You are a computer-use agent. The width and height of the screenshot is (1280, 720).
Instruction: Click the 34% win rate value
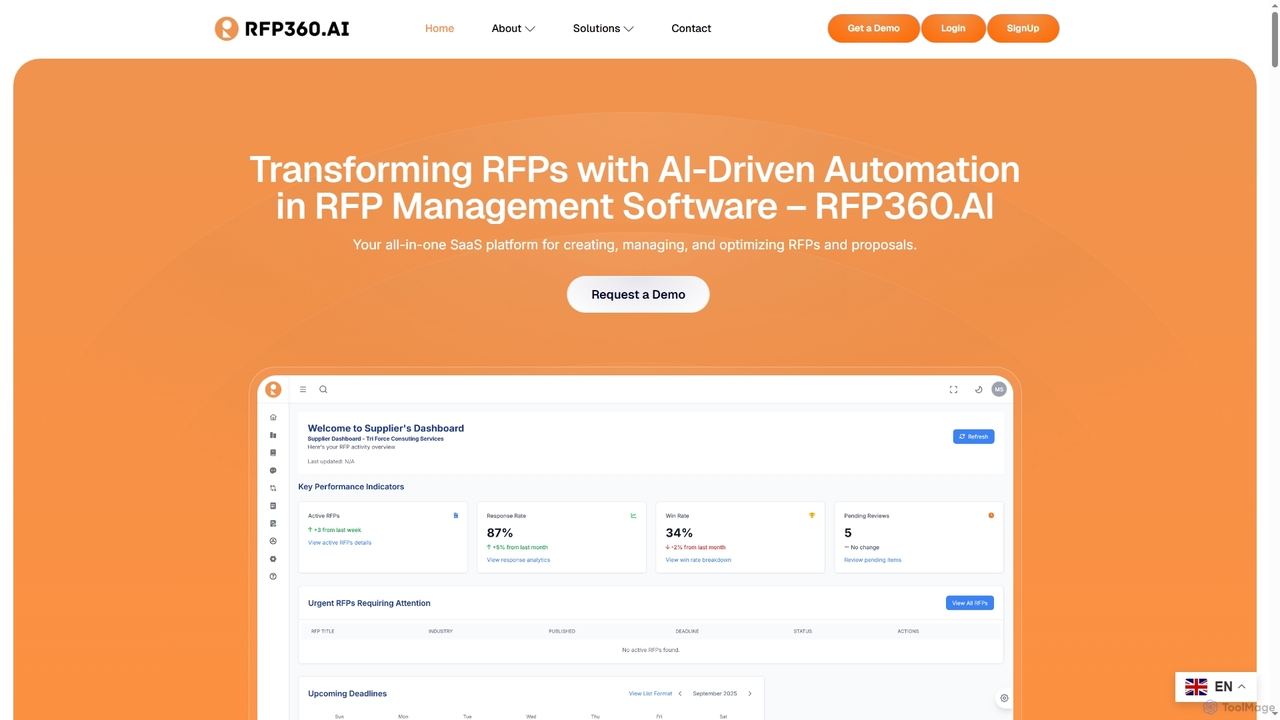tap(679, 533)
